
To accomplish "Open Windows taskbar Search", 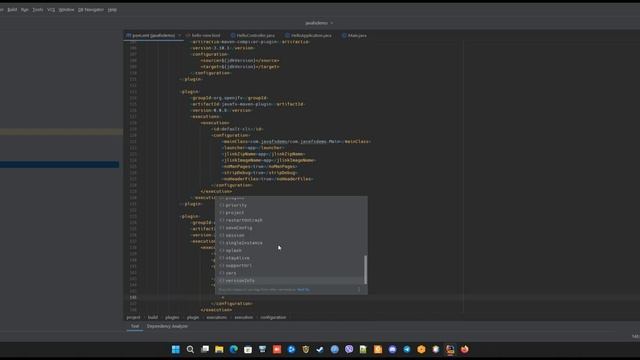I will coord(190,349).
